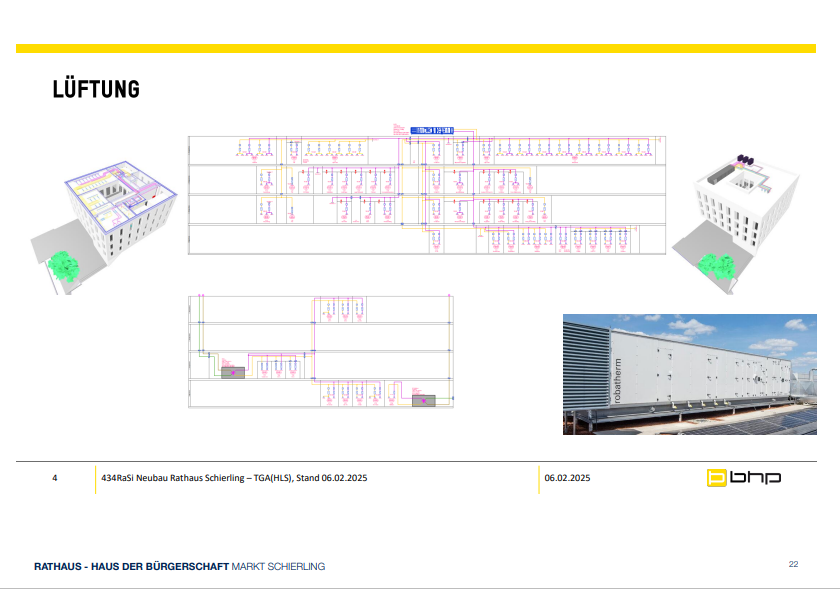
Task: Click green tree beside right white building
Action: (718, 264)
